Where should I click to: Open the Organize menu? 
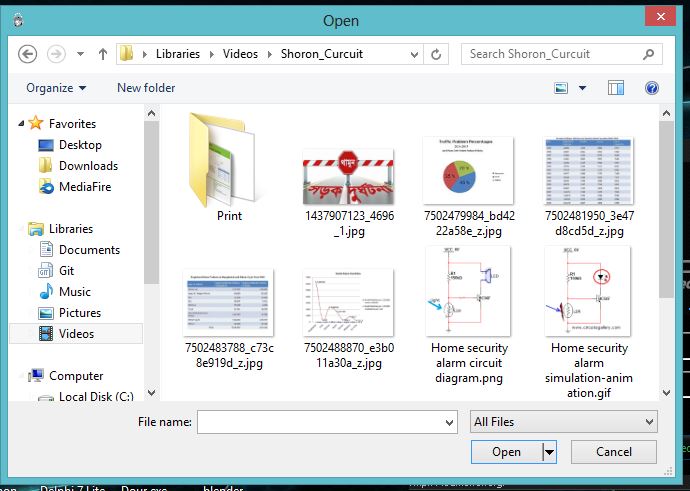click(x=56, y=88)
